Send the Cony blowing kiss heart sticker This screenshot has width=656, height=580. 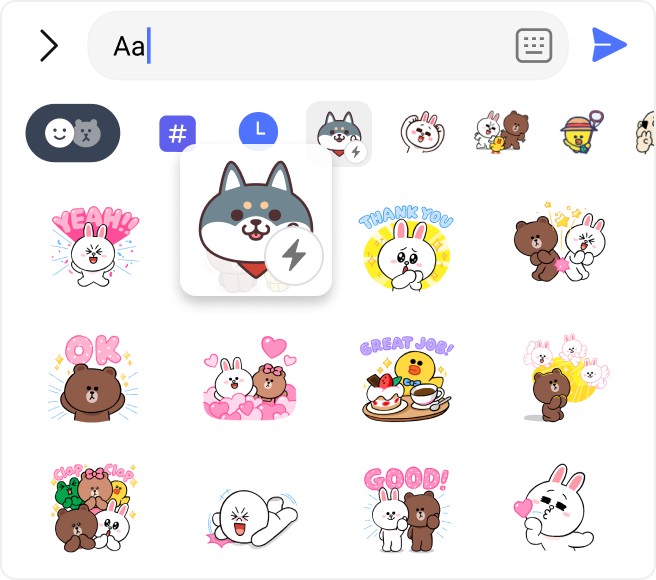coord(554,508)
